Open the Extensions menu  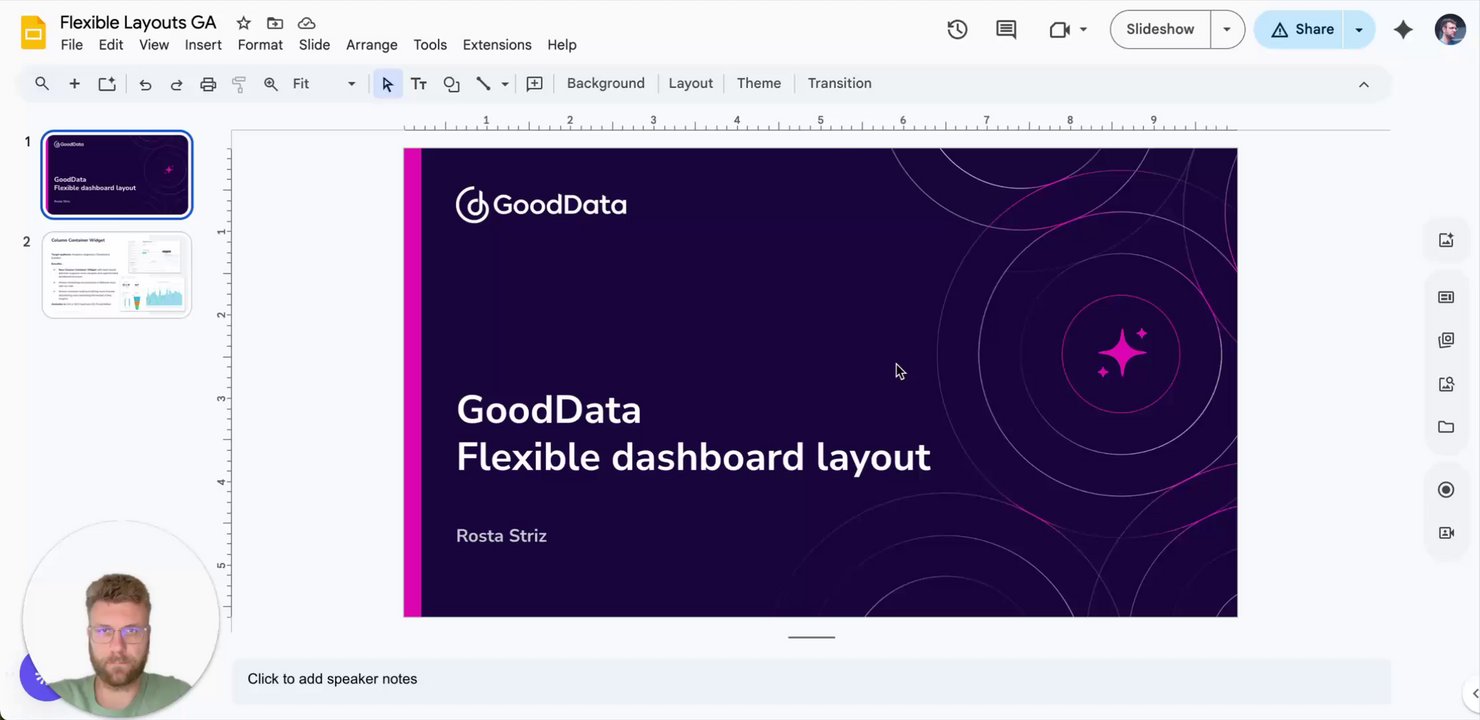pyautogui.click(x=497, y=45)
